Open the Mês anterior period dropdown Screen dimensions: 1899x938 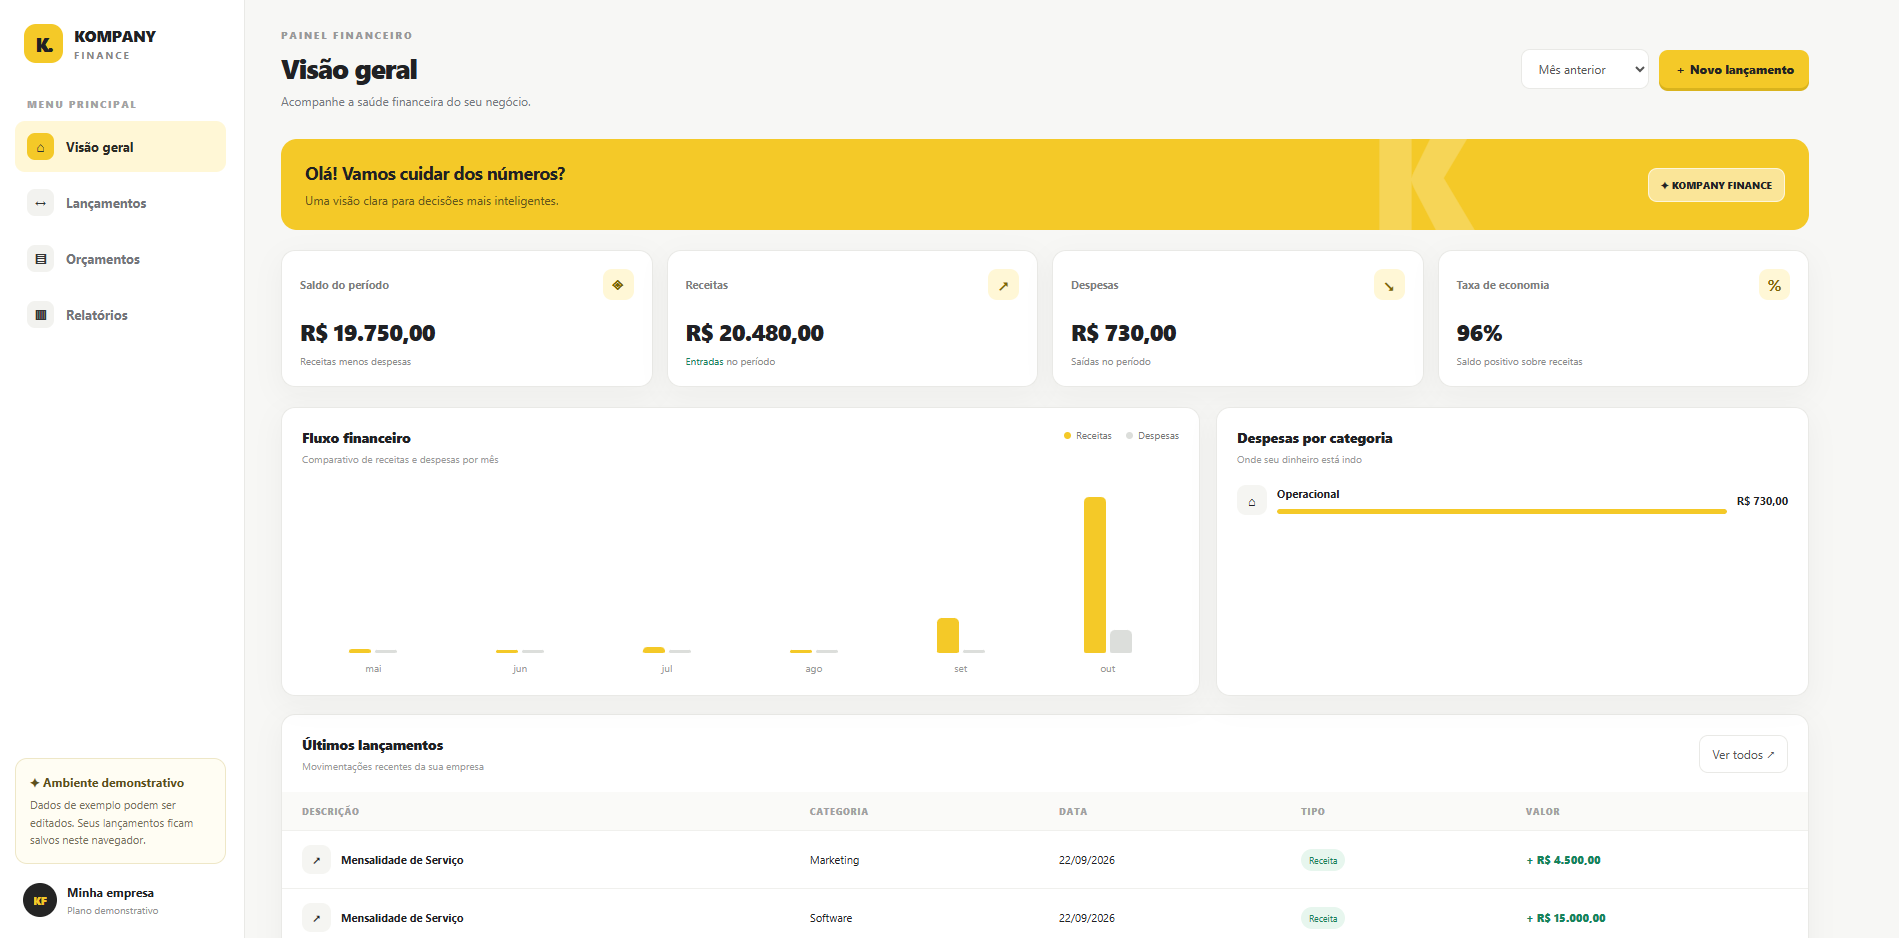(1585, 70)
